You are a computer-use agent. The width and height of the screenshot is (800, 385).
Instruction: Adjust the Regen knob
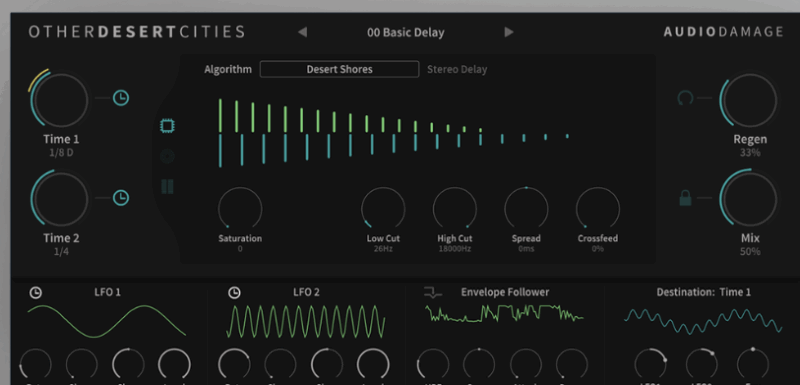[x=750, y=100]
